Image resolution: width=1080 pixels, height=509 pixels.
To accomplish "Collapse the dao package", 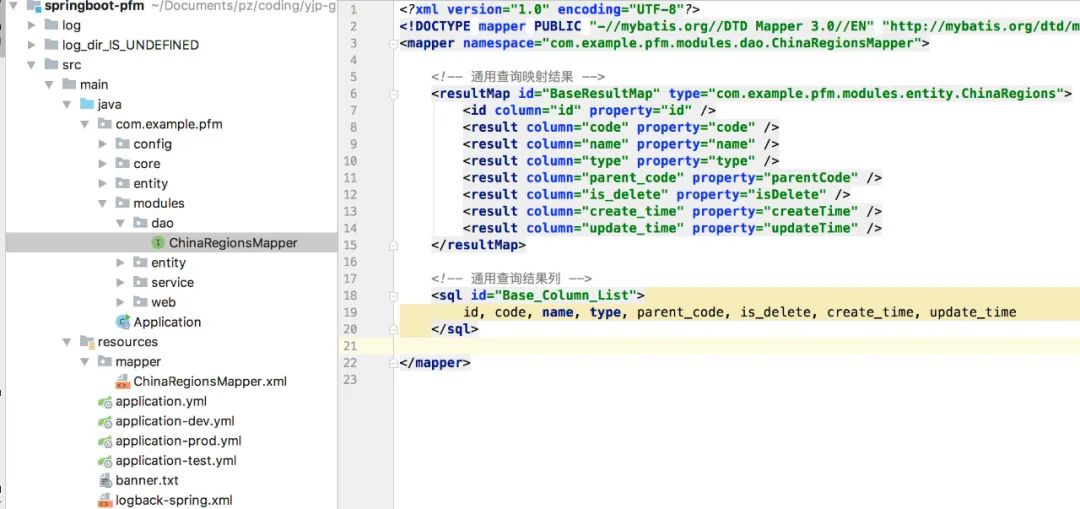I will click(121, 223).
